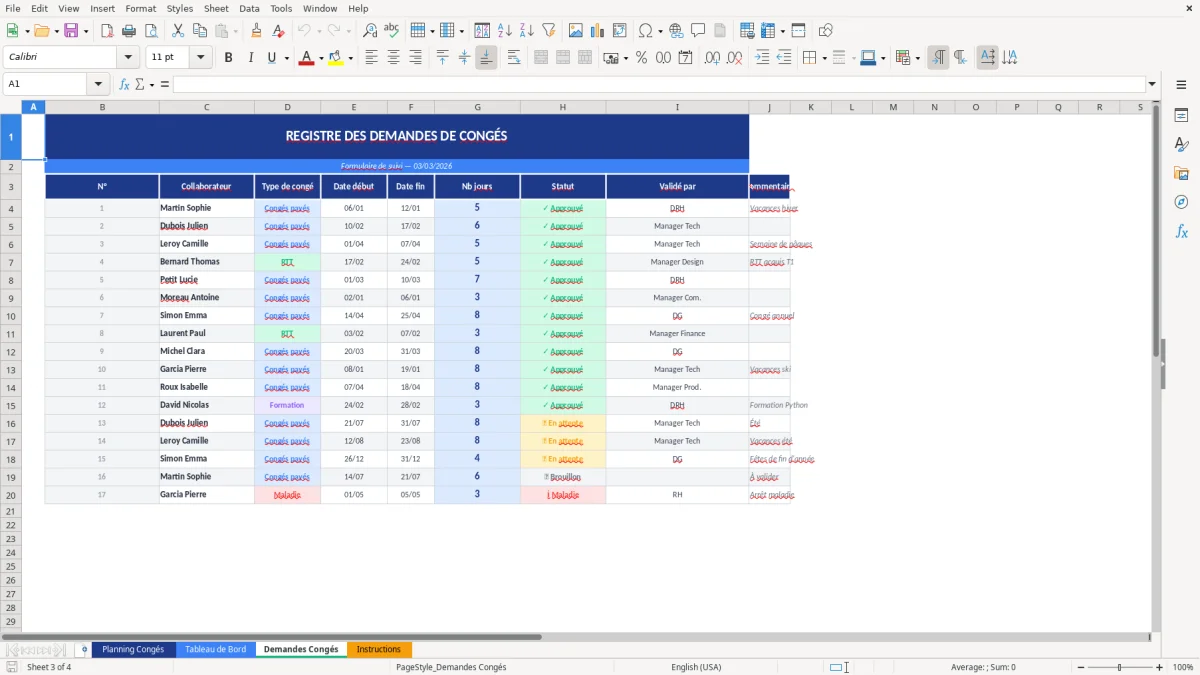Open the Data menu
Image resolution: width=1200 pixels, height=675 pixels.
(248, 8)
